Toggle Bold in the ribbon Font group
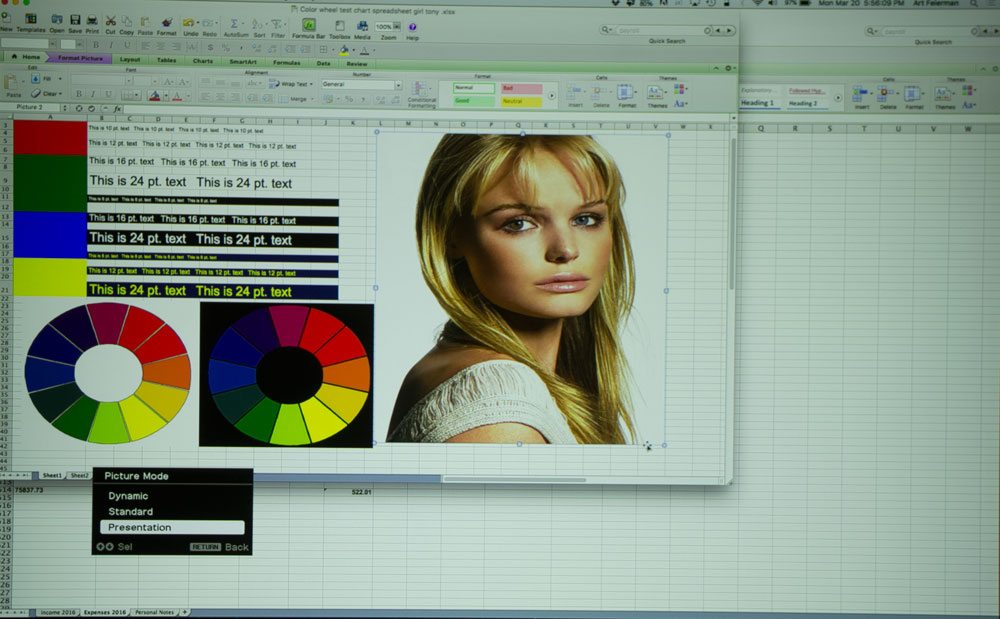Viewport: 1000px width, 619px height. (79, 94)
